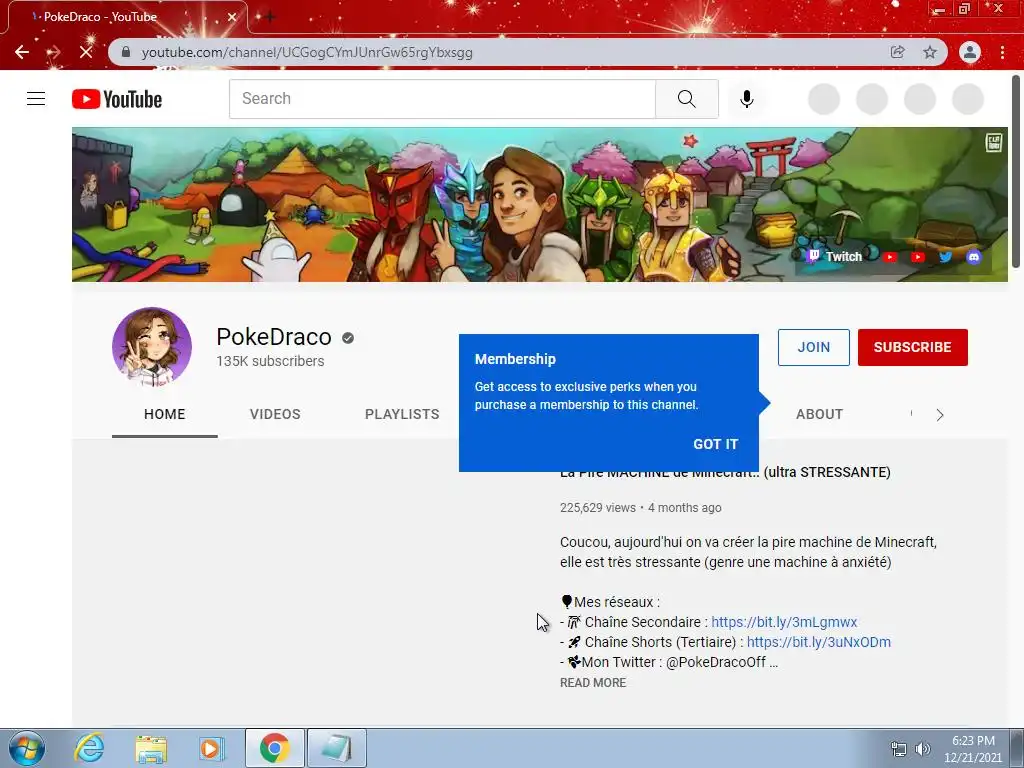The width and height of the screenshot is (1024, 768).
Task: Click '225,629 views' text
Action: 598,507
